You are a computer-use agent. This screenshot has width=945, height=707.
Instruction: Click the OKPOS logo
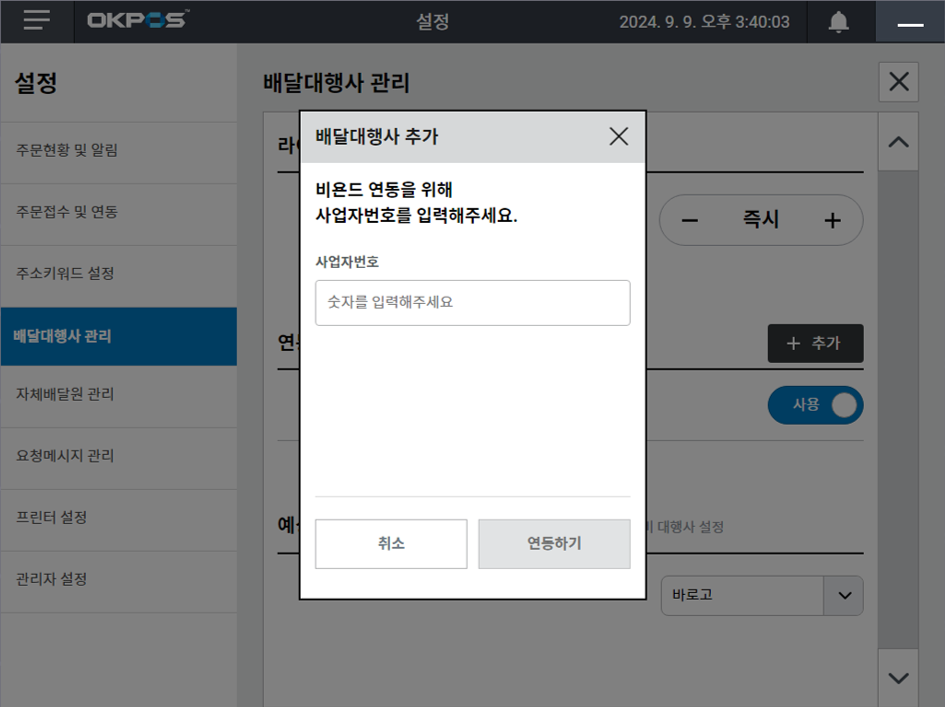[137, 21]
